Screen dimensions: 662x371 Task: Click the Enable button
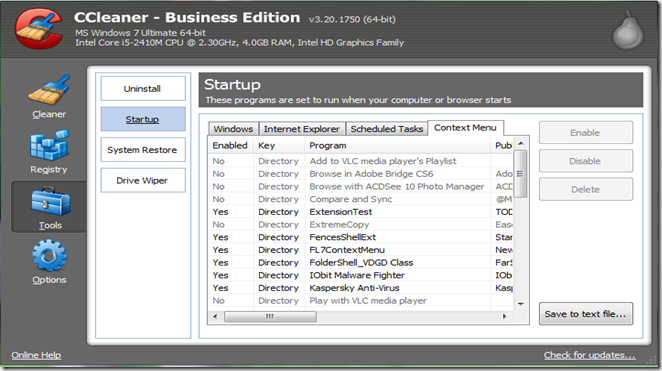(586, 133)
